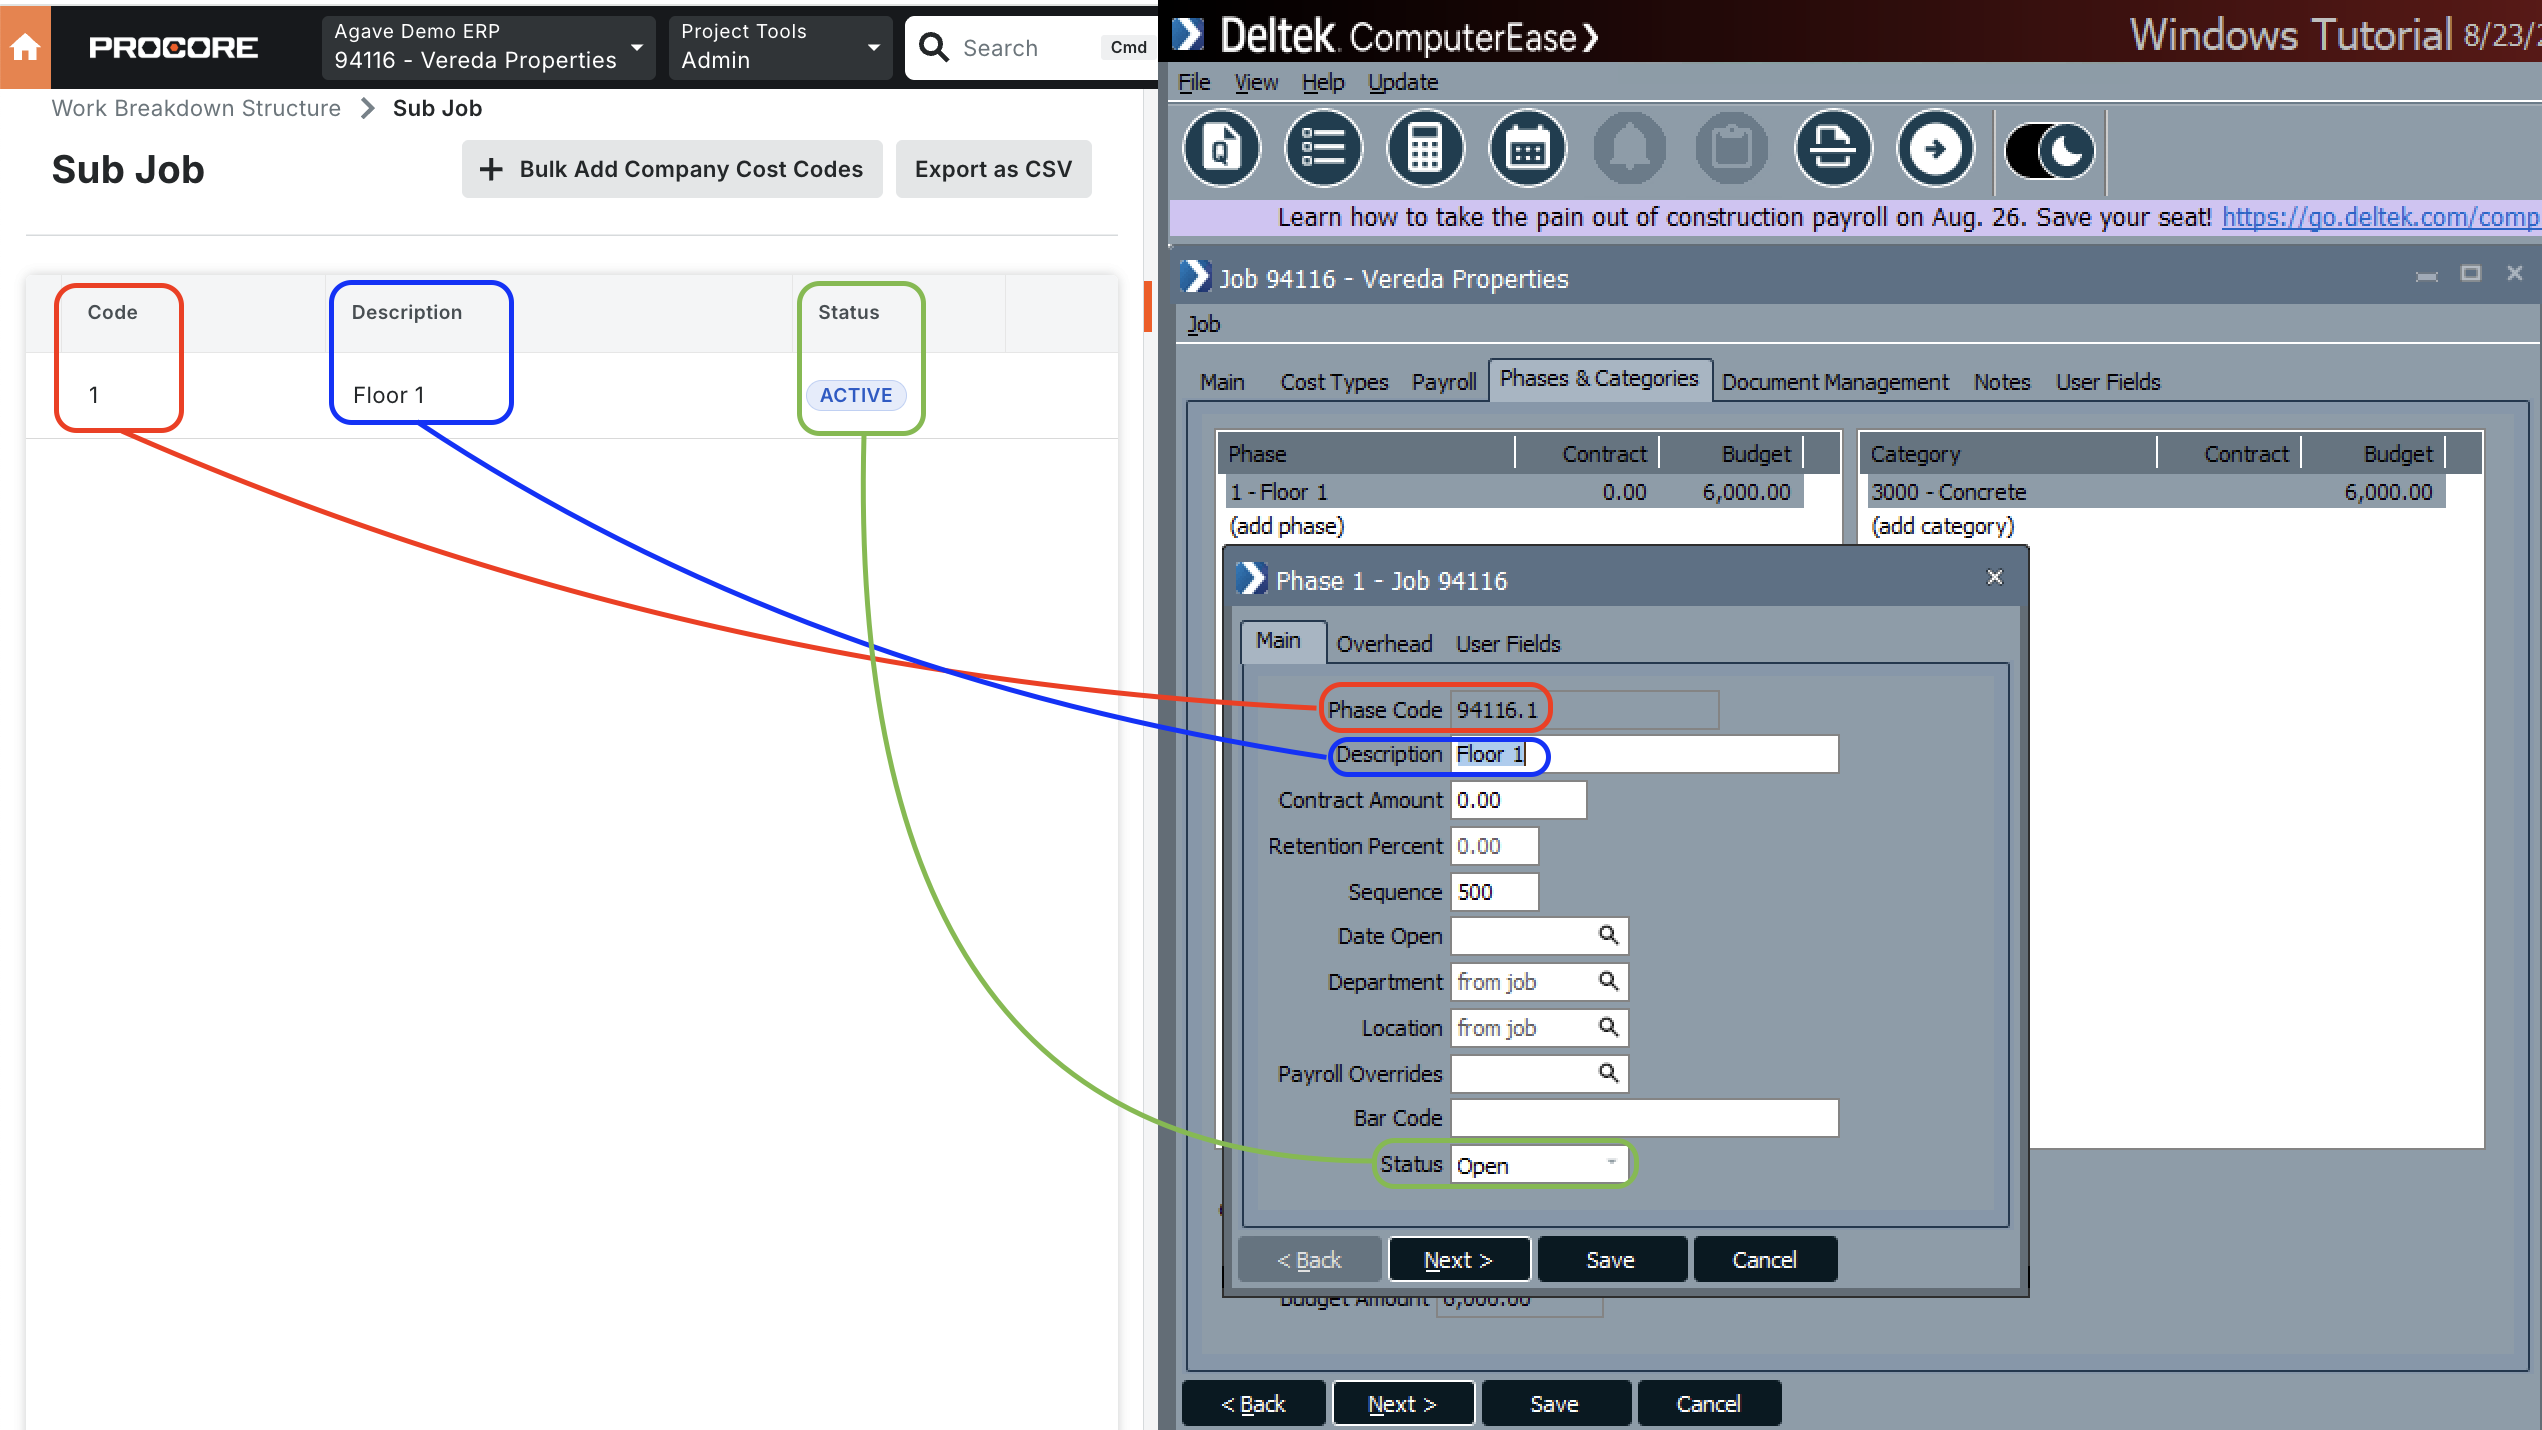Click the Procore logo
Screen dimensions: 2542x1430
(173, 47)
